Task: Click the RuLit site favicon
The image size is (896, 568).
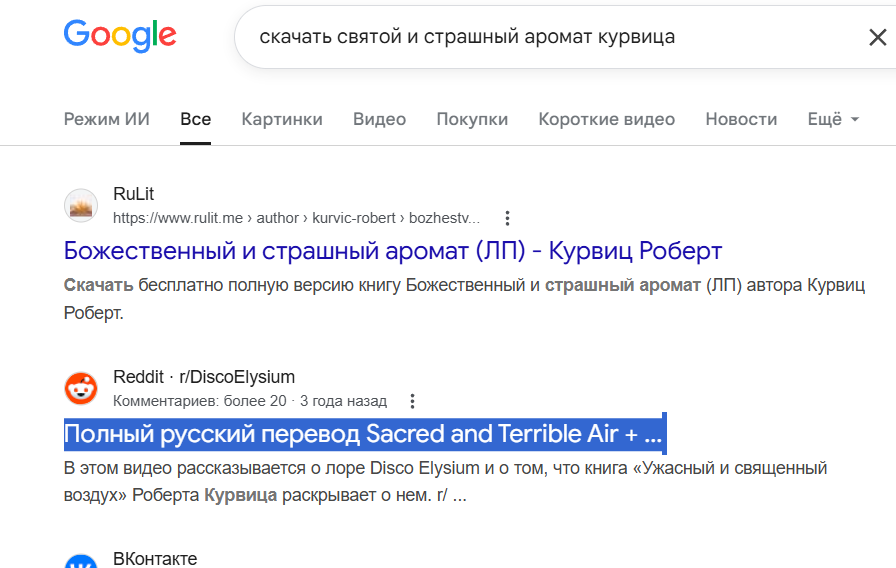Action: point(81,206)
